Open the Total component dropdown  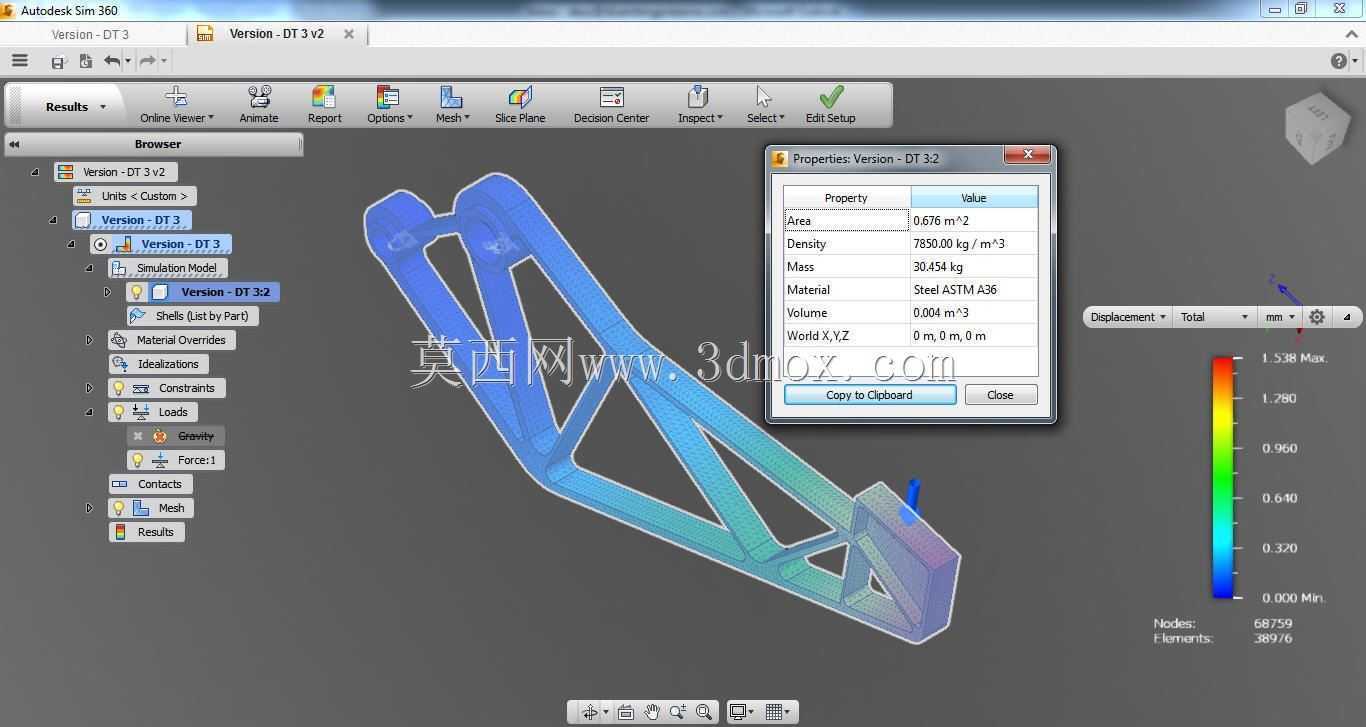coord(1214,317)
